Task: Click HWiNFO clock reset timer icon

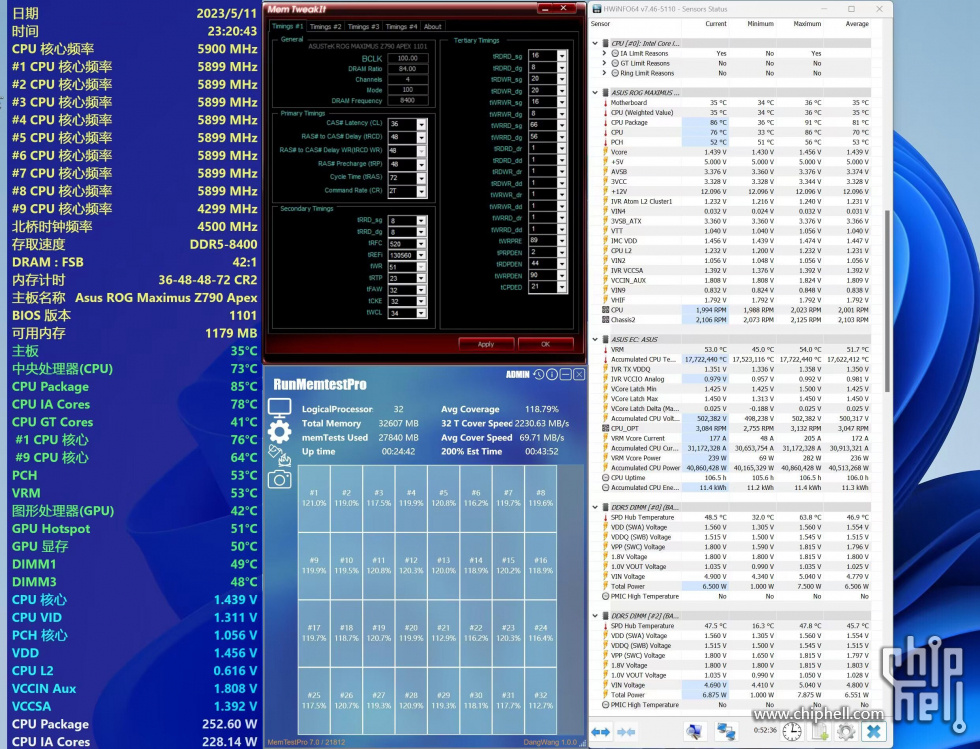Action: point(791,731)
